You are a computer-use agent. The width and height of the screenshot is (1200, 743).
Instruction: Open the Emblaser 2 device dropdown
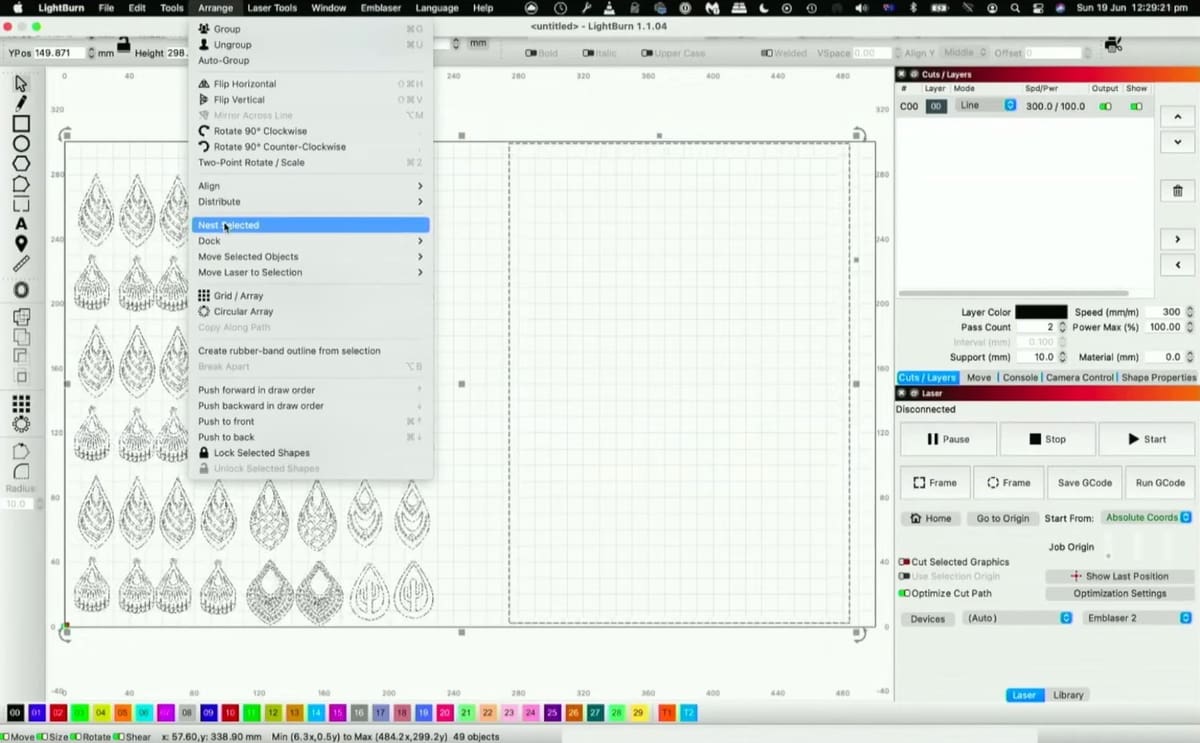tap(1138, 618)
